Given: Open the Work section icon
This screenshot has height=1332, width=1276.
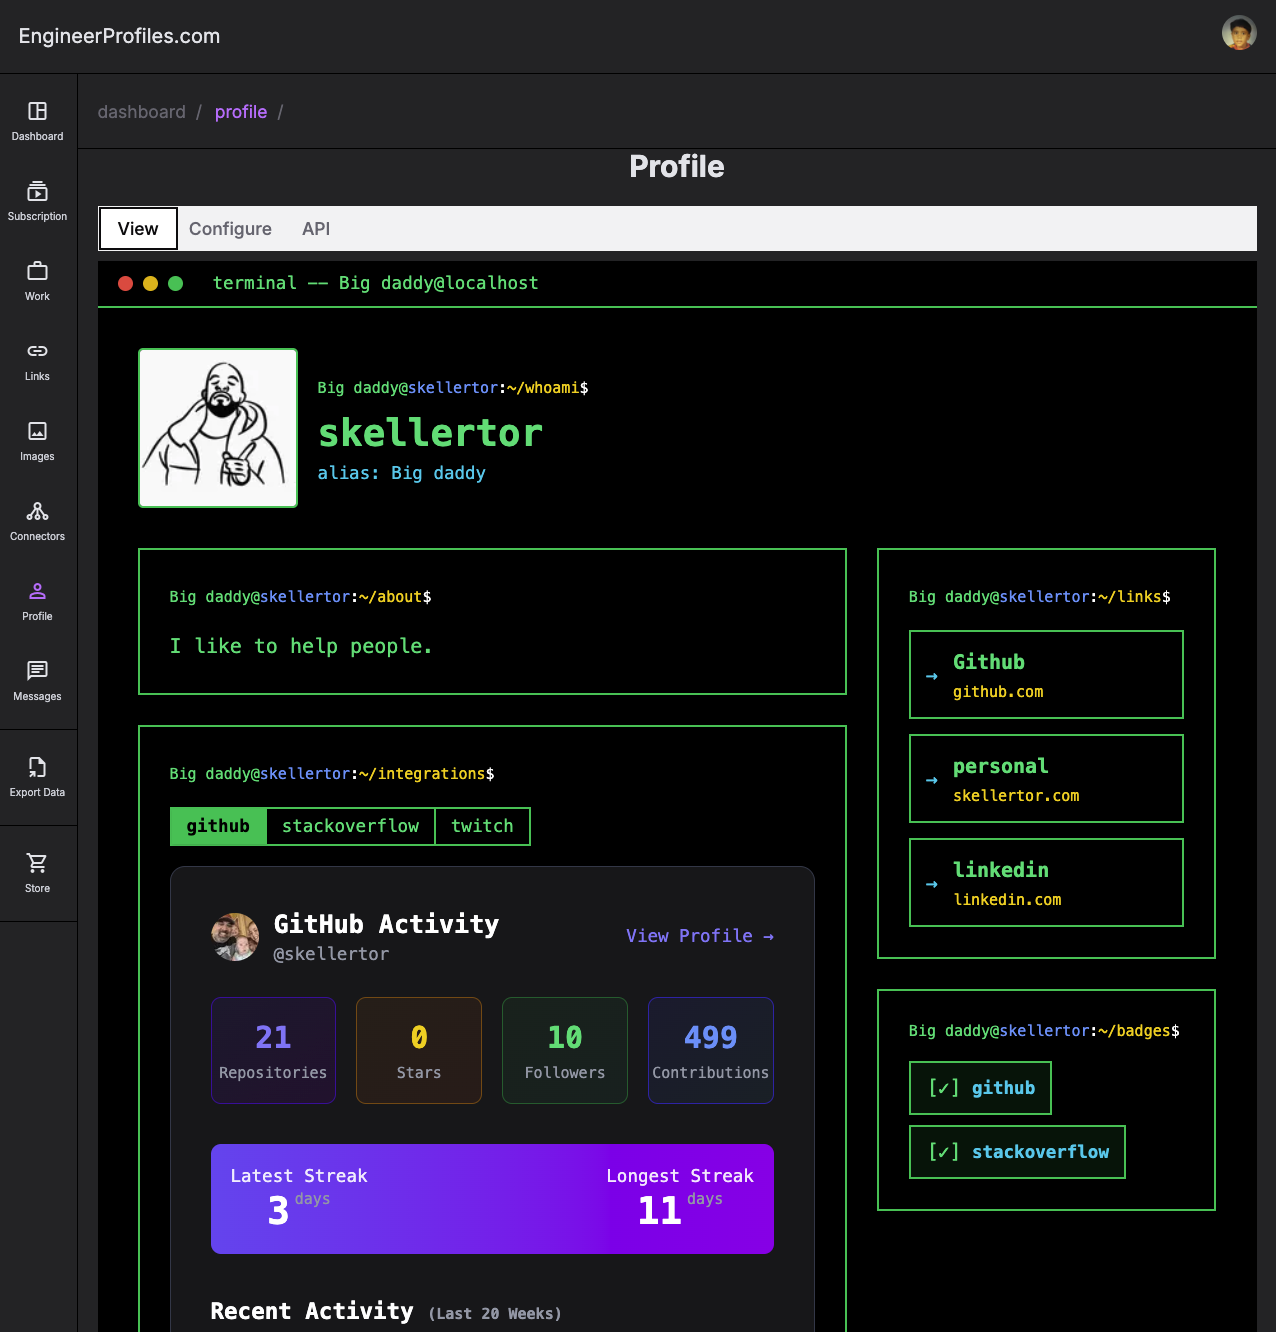Looking at the screenshot, I should click(x=37, y=270).
